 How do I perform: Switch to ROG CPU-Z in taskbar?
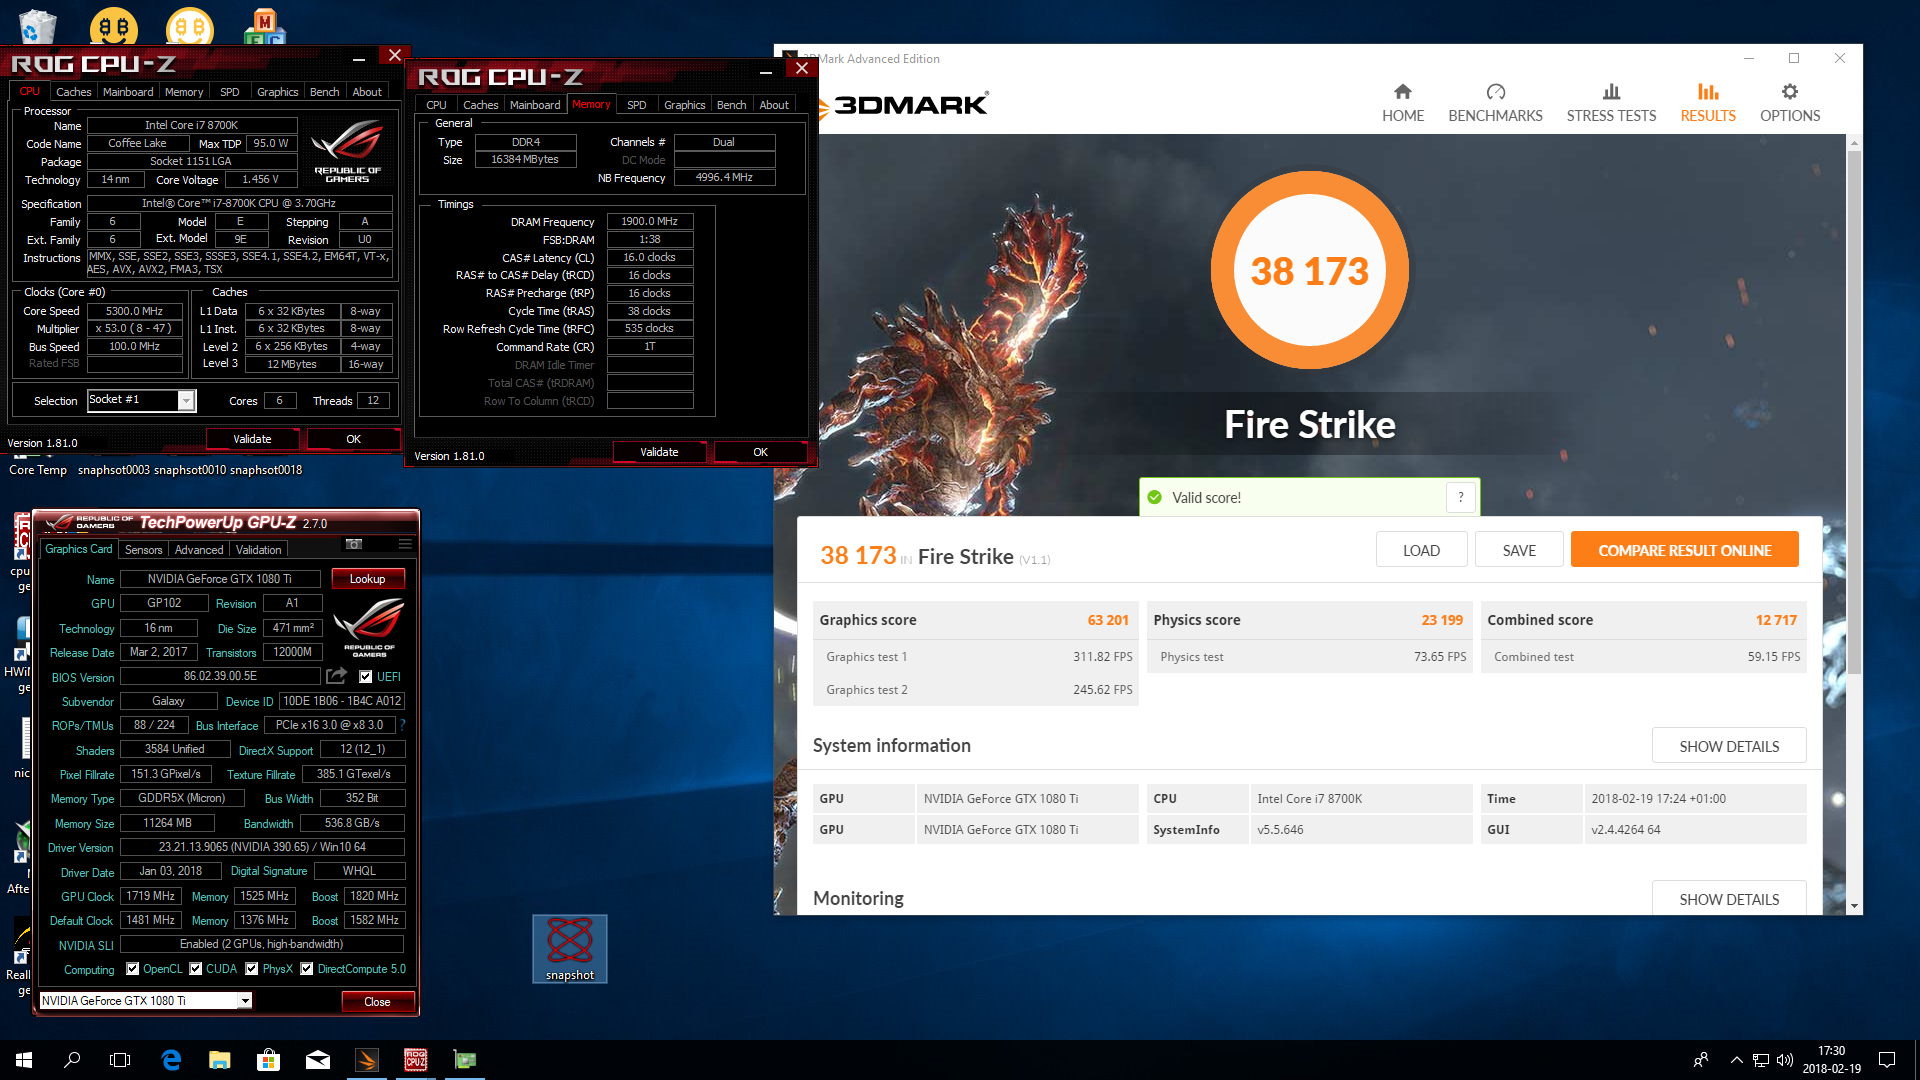416,1060
